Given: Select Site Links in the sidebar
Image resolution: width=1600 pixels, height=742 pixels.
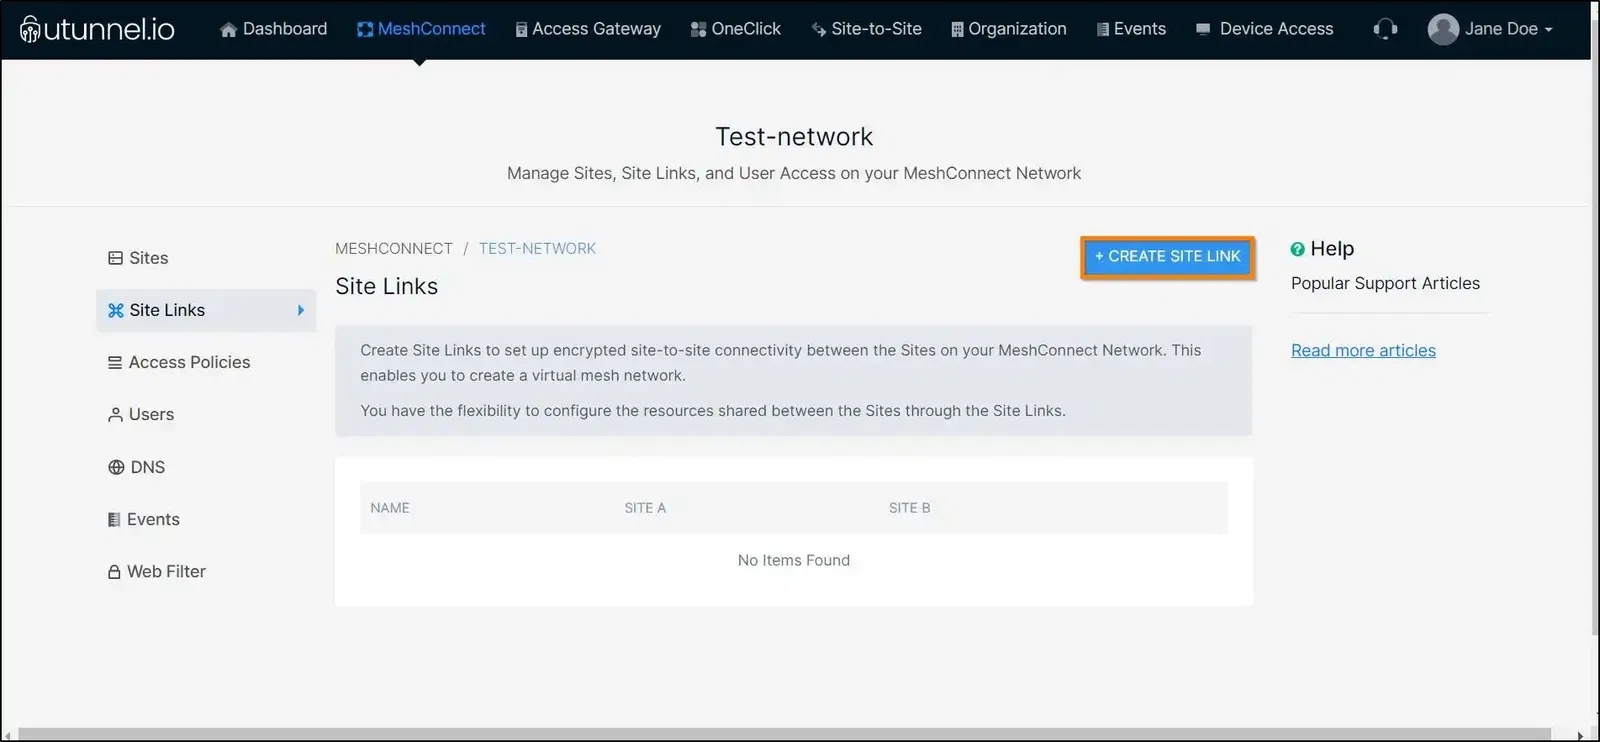Looking at the screenshot, I should [x=206, y=310].
